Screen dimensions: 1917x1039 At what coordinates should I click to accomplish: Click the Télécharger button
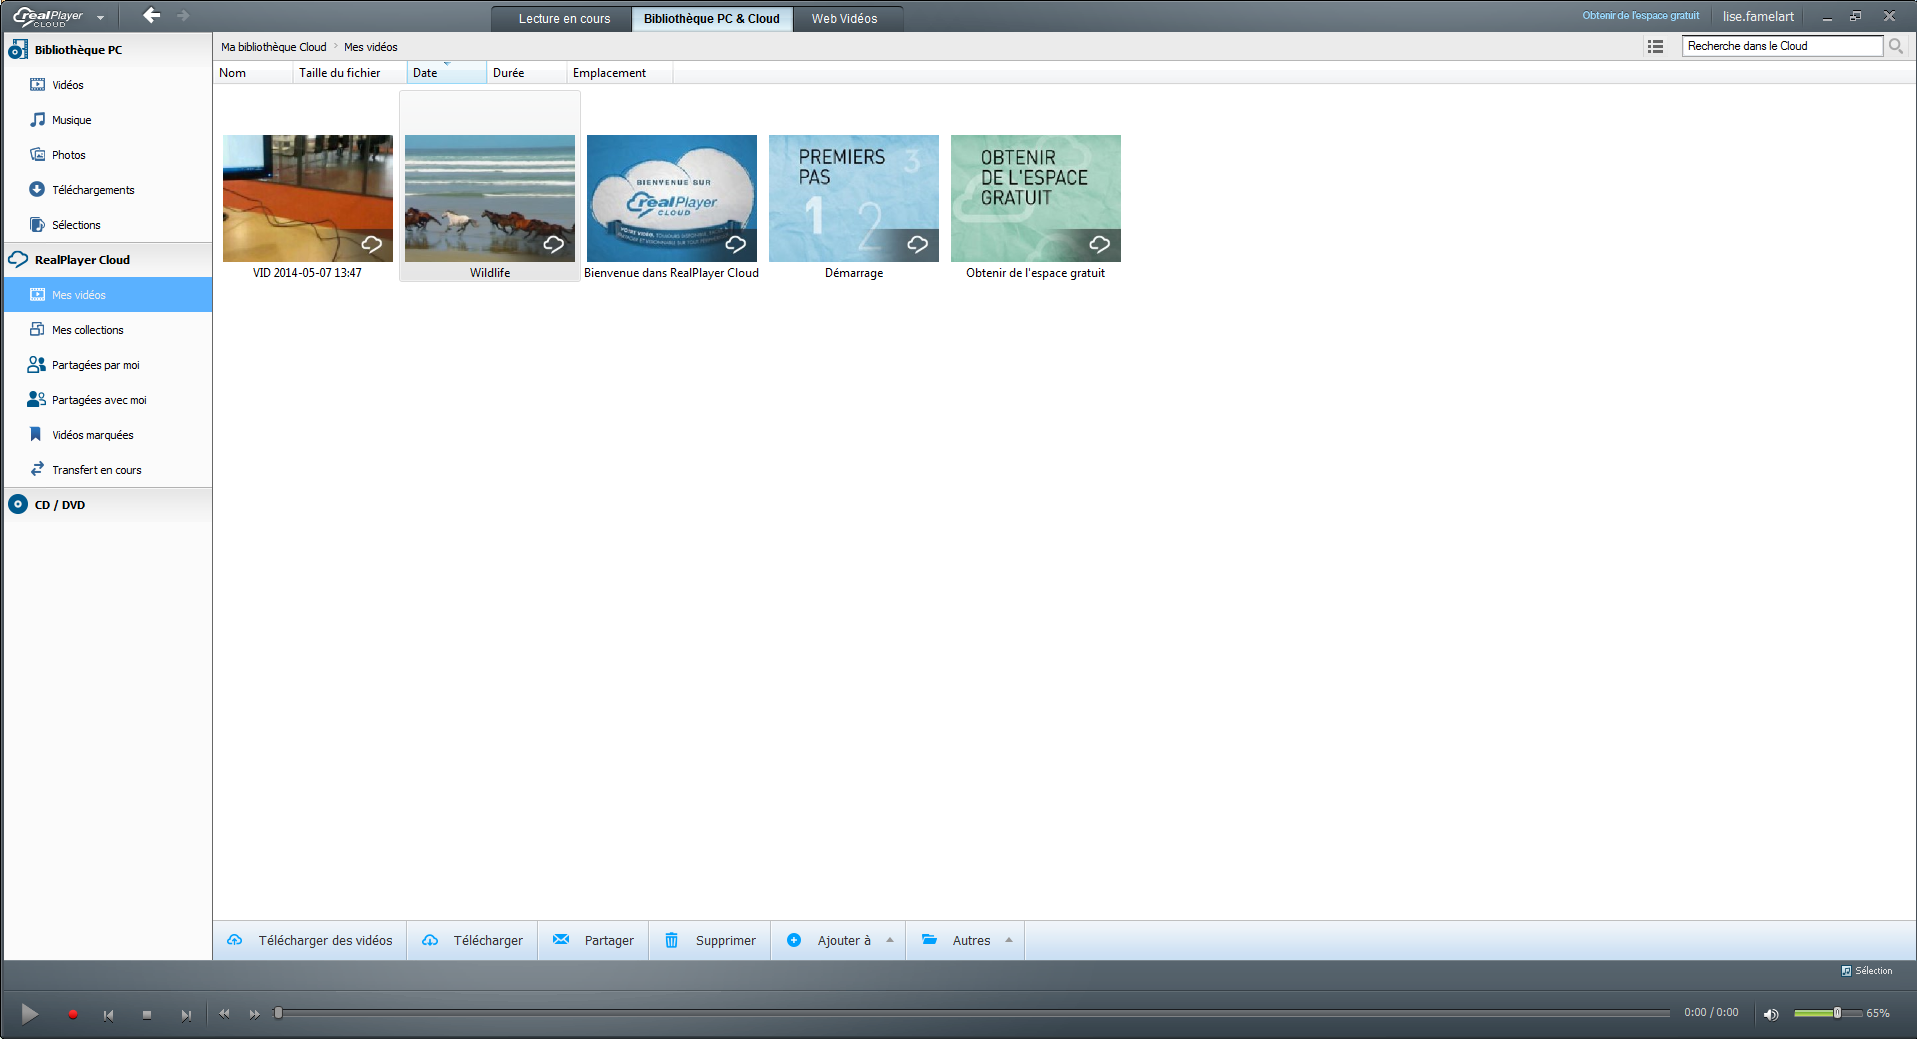(x=472, y=940)
